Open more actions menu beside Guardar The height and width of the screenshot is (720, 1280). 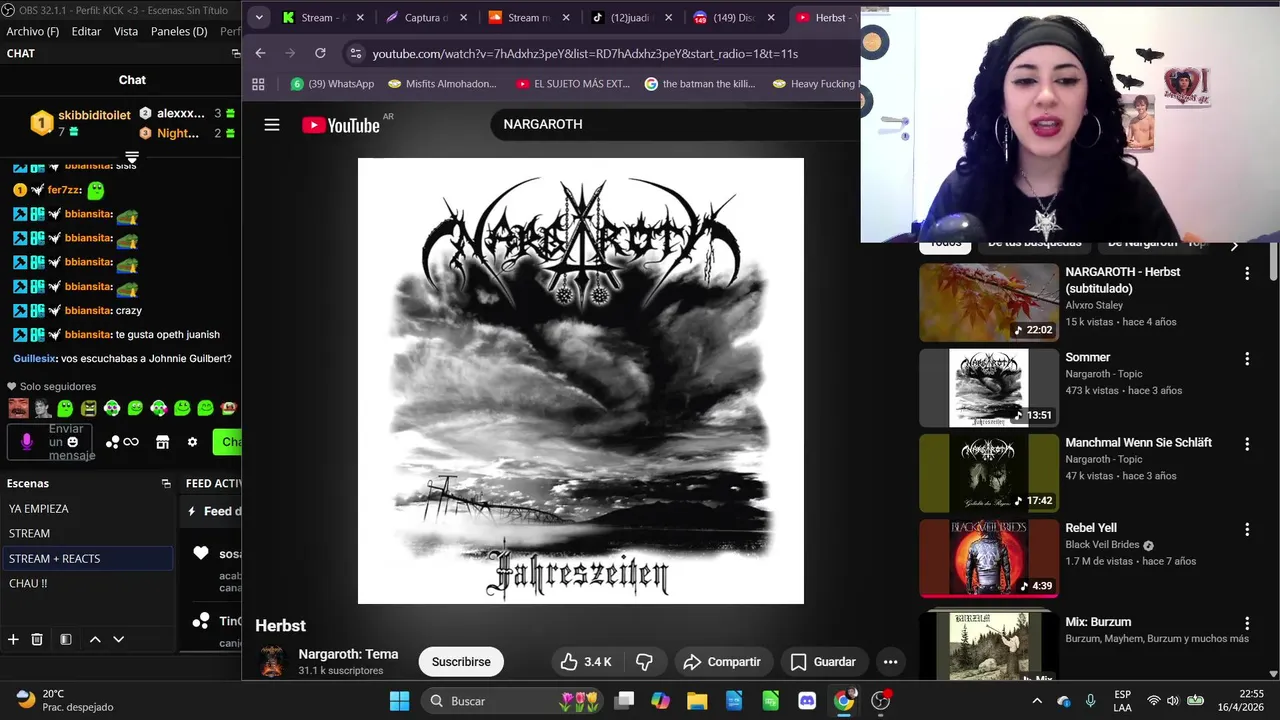coord(890,662)
